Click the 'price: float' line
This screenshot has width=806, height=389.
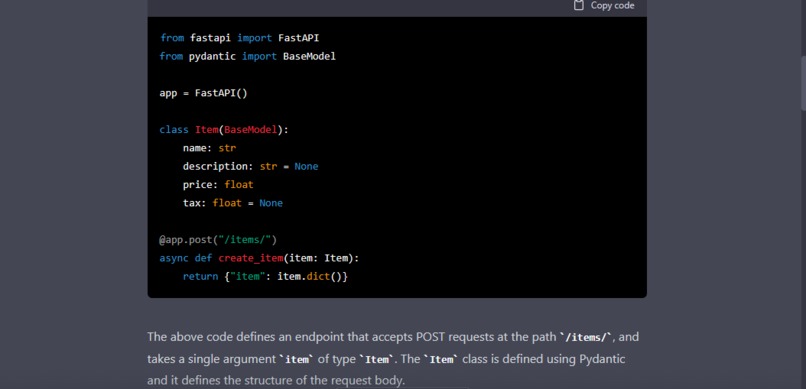point(218,184)
